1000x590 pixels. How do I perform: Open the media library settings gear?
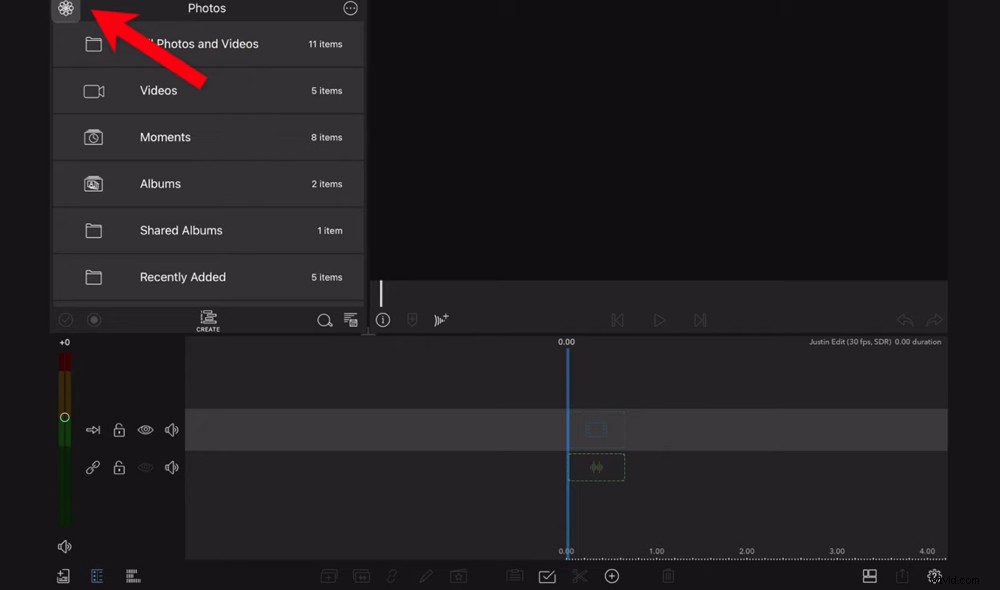[66, 9]
